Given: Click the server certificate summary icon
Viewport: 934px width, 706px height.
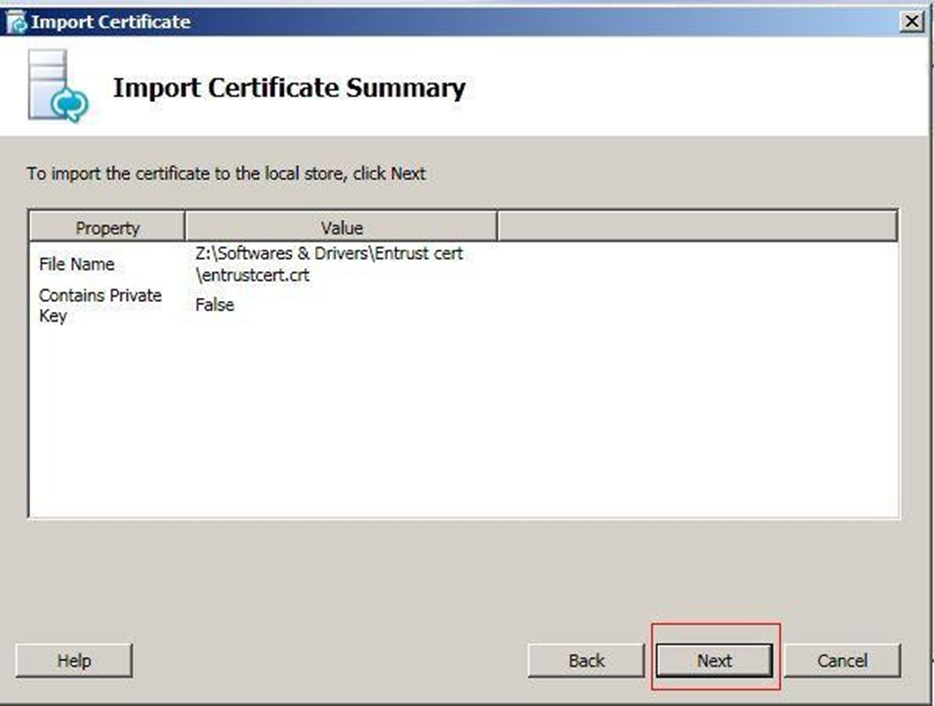Looking at the screenshot, I should 58,86.
